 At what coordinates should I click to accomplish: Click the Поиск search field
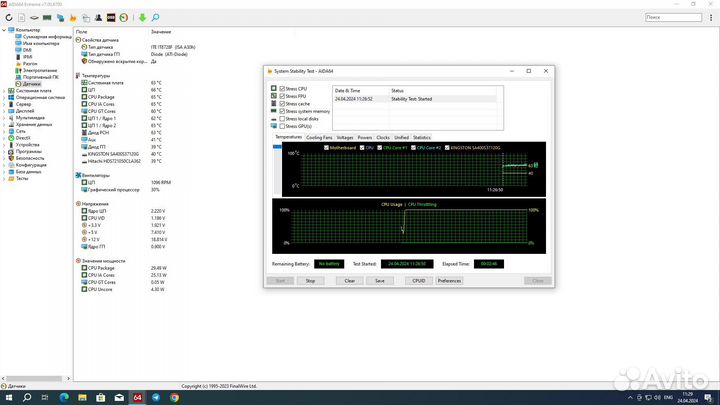coord(673,17)
